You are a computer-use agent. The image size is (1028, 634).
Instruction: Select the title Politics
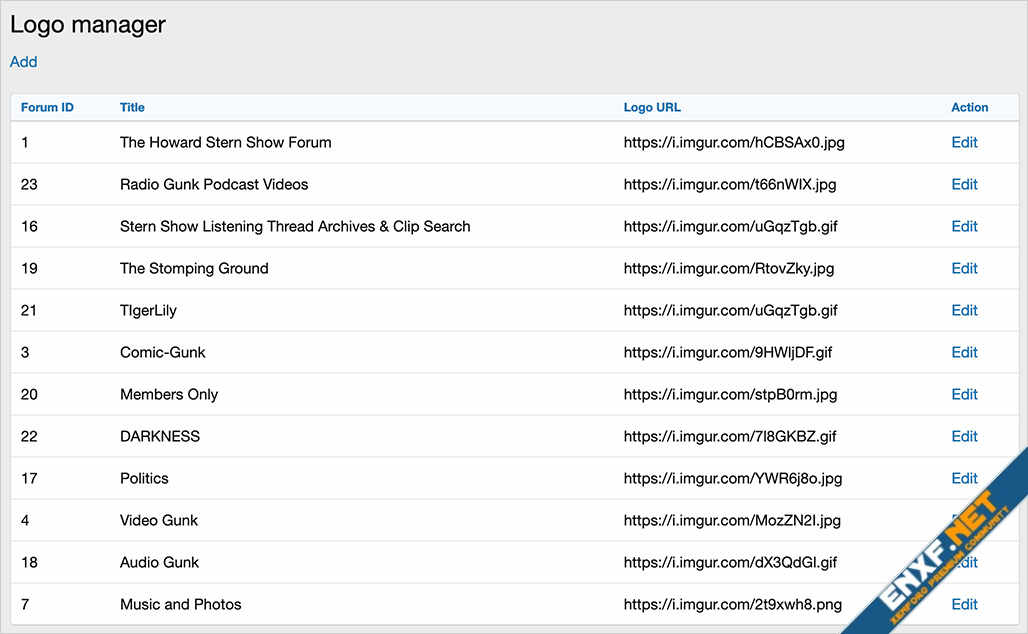pyautogui.click(x=144, y=478)
